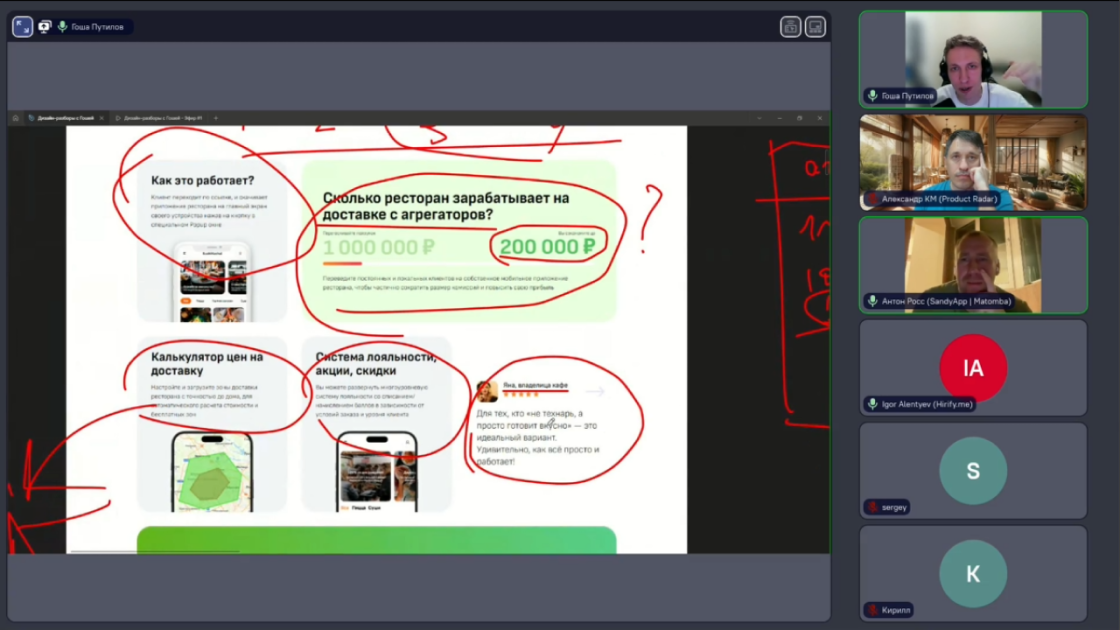The width and height of the screenshot is (1120, 630).
Task: Select Антон Росс video tile
Action: click(973, 265)
